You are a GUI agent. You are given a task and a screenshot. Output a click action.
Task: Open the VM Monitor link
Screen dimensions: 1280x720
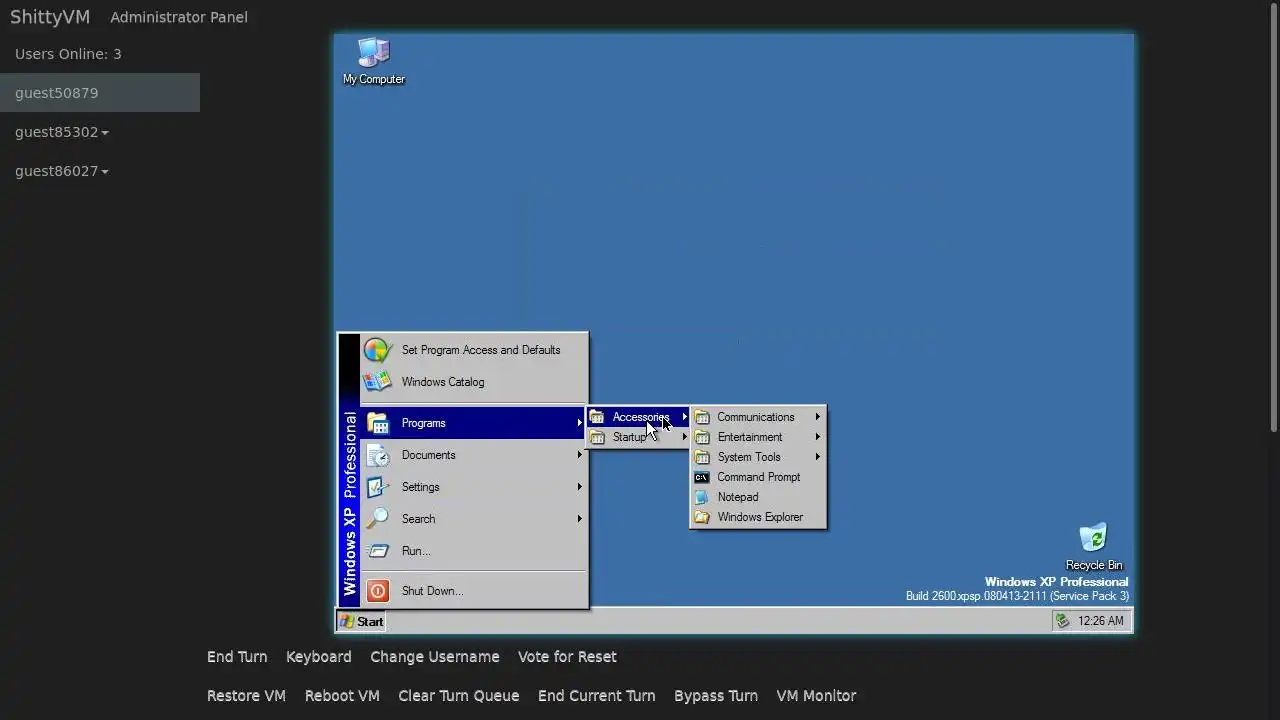pyautogui.click(x=816, y=696)
